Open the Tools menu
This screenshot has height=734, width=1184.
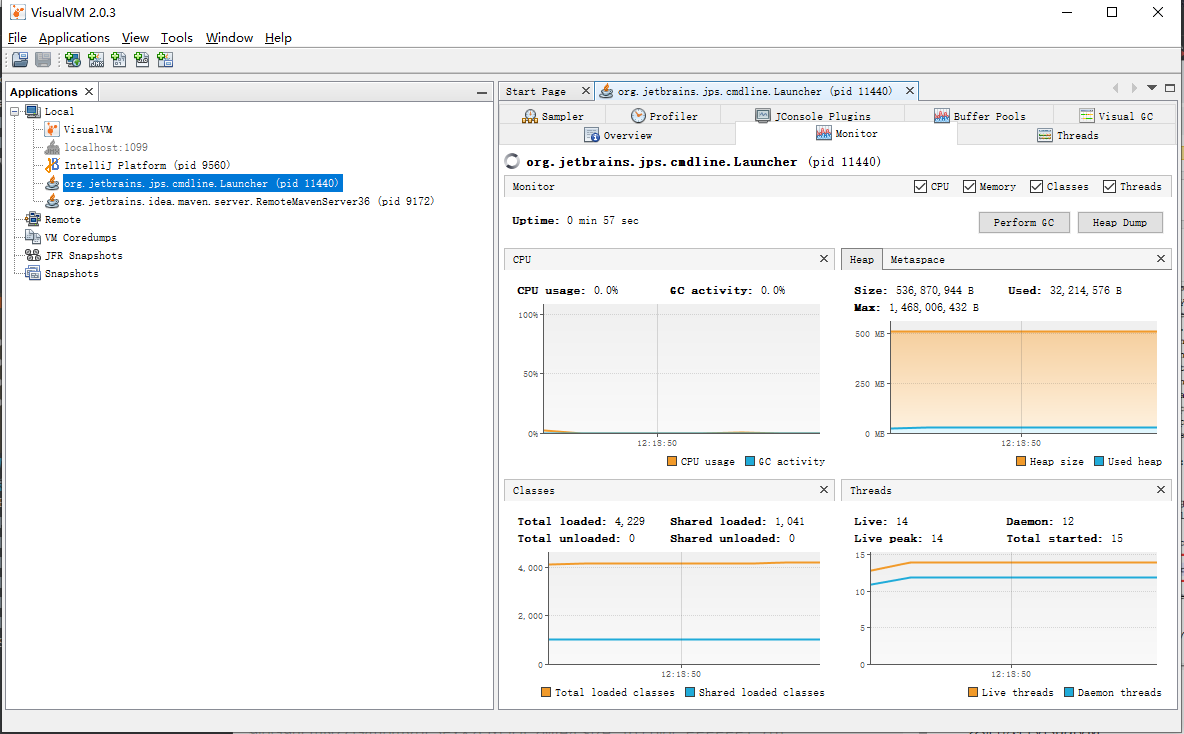(177, 38)
